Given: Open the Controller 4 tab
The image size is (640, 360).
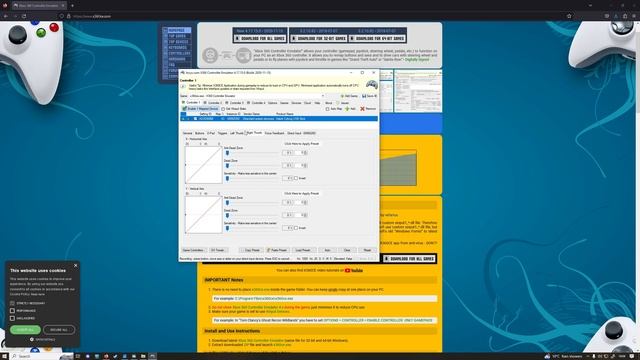Looking at the screenshot, I should (256, 103).
